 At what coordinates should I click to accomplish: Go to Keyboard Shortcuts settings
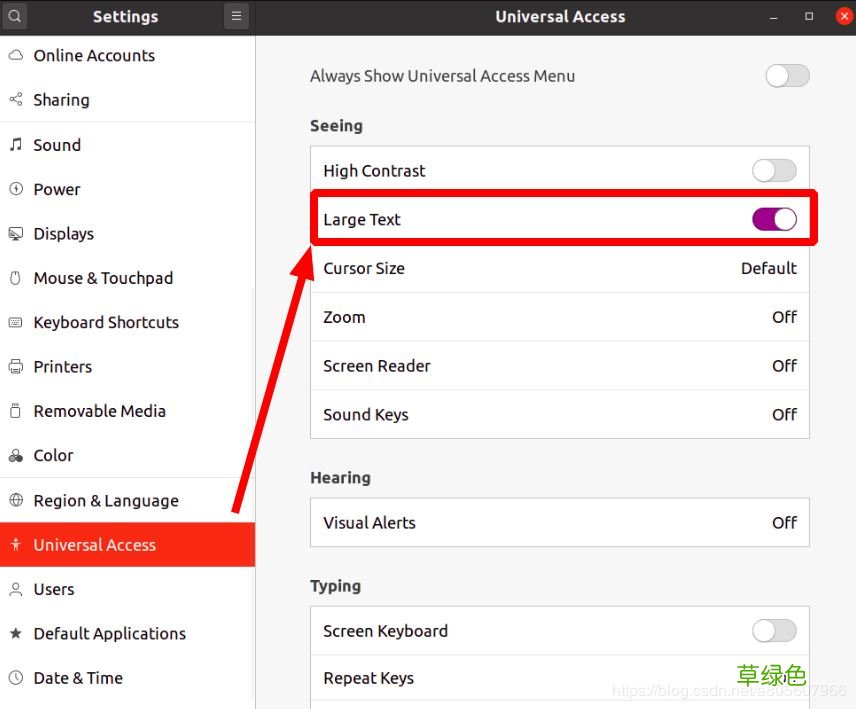(x=106, y=322)
